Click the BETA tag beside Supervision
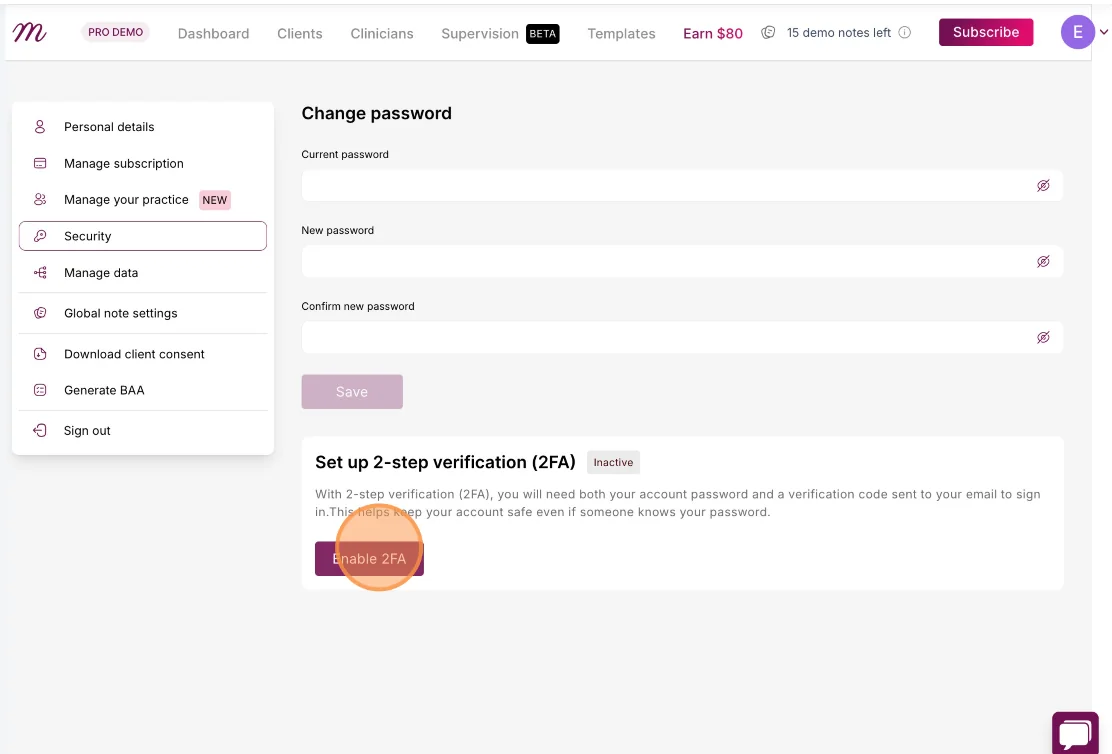This screenshot has height=754, width=1112. click(543, 33)
